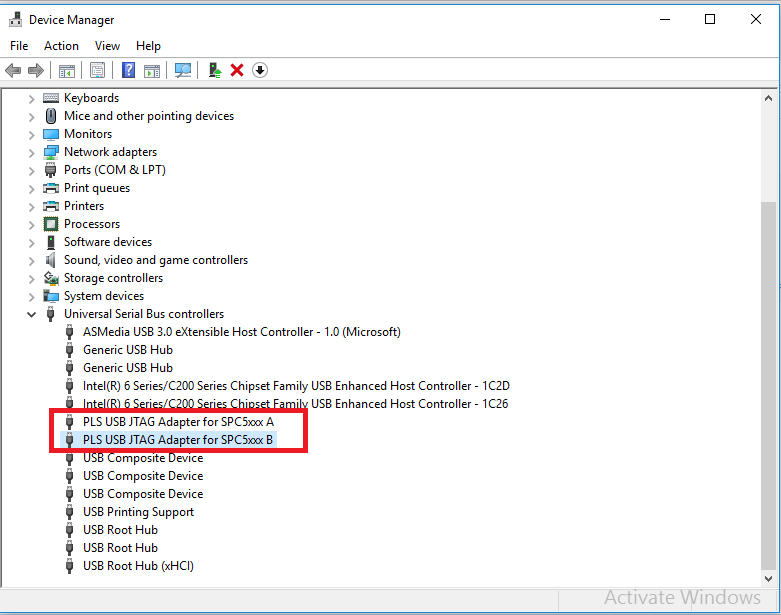Select USB Root Hub (xHCI) device
781x615 pixels.
tap(138, 566)
